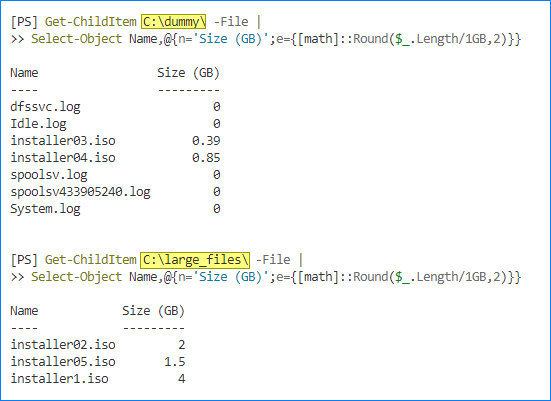Viewport: 551px width, 401px height.
Task: Click the size 0 beside System.log
Action: pos(217,209)
